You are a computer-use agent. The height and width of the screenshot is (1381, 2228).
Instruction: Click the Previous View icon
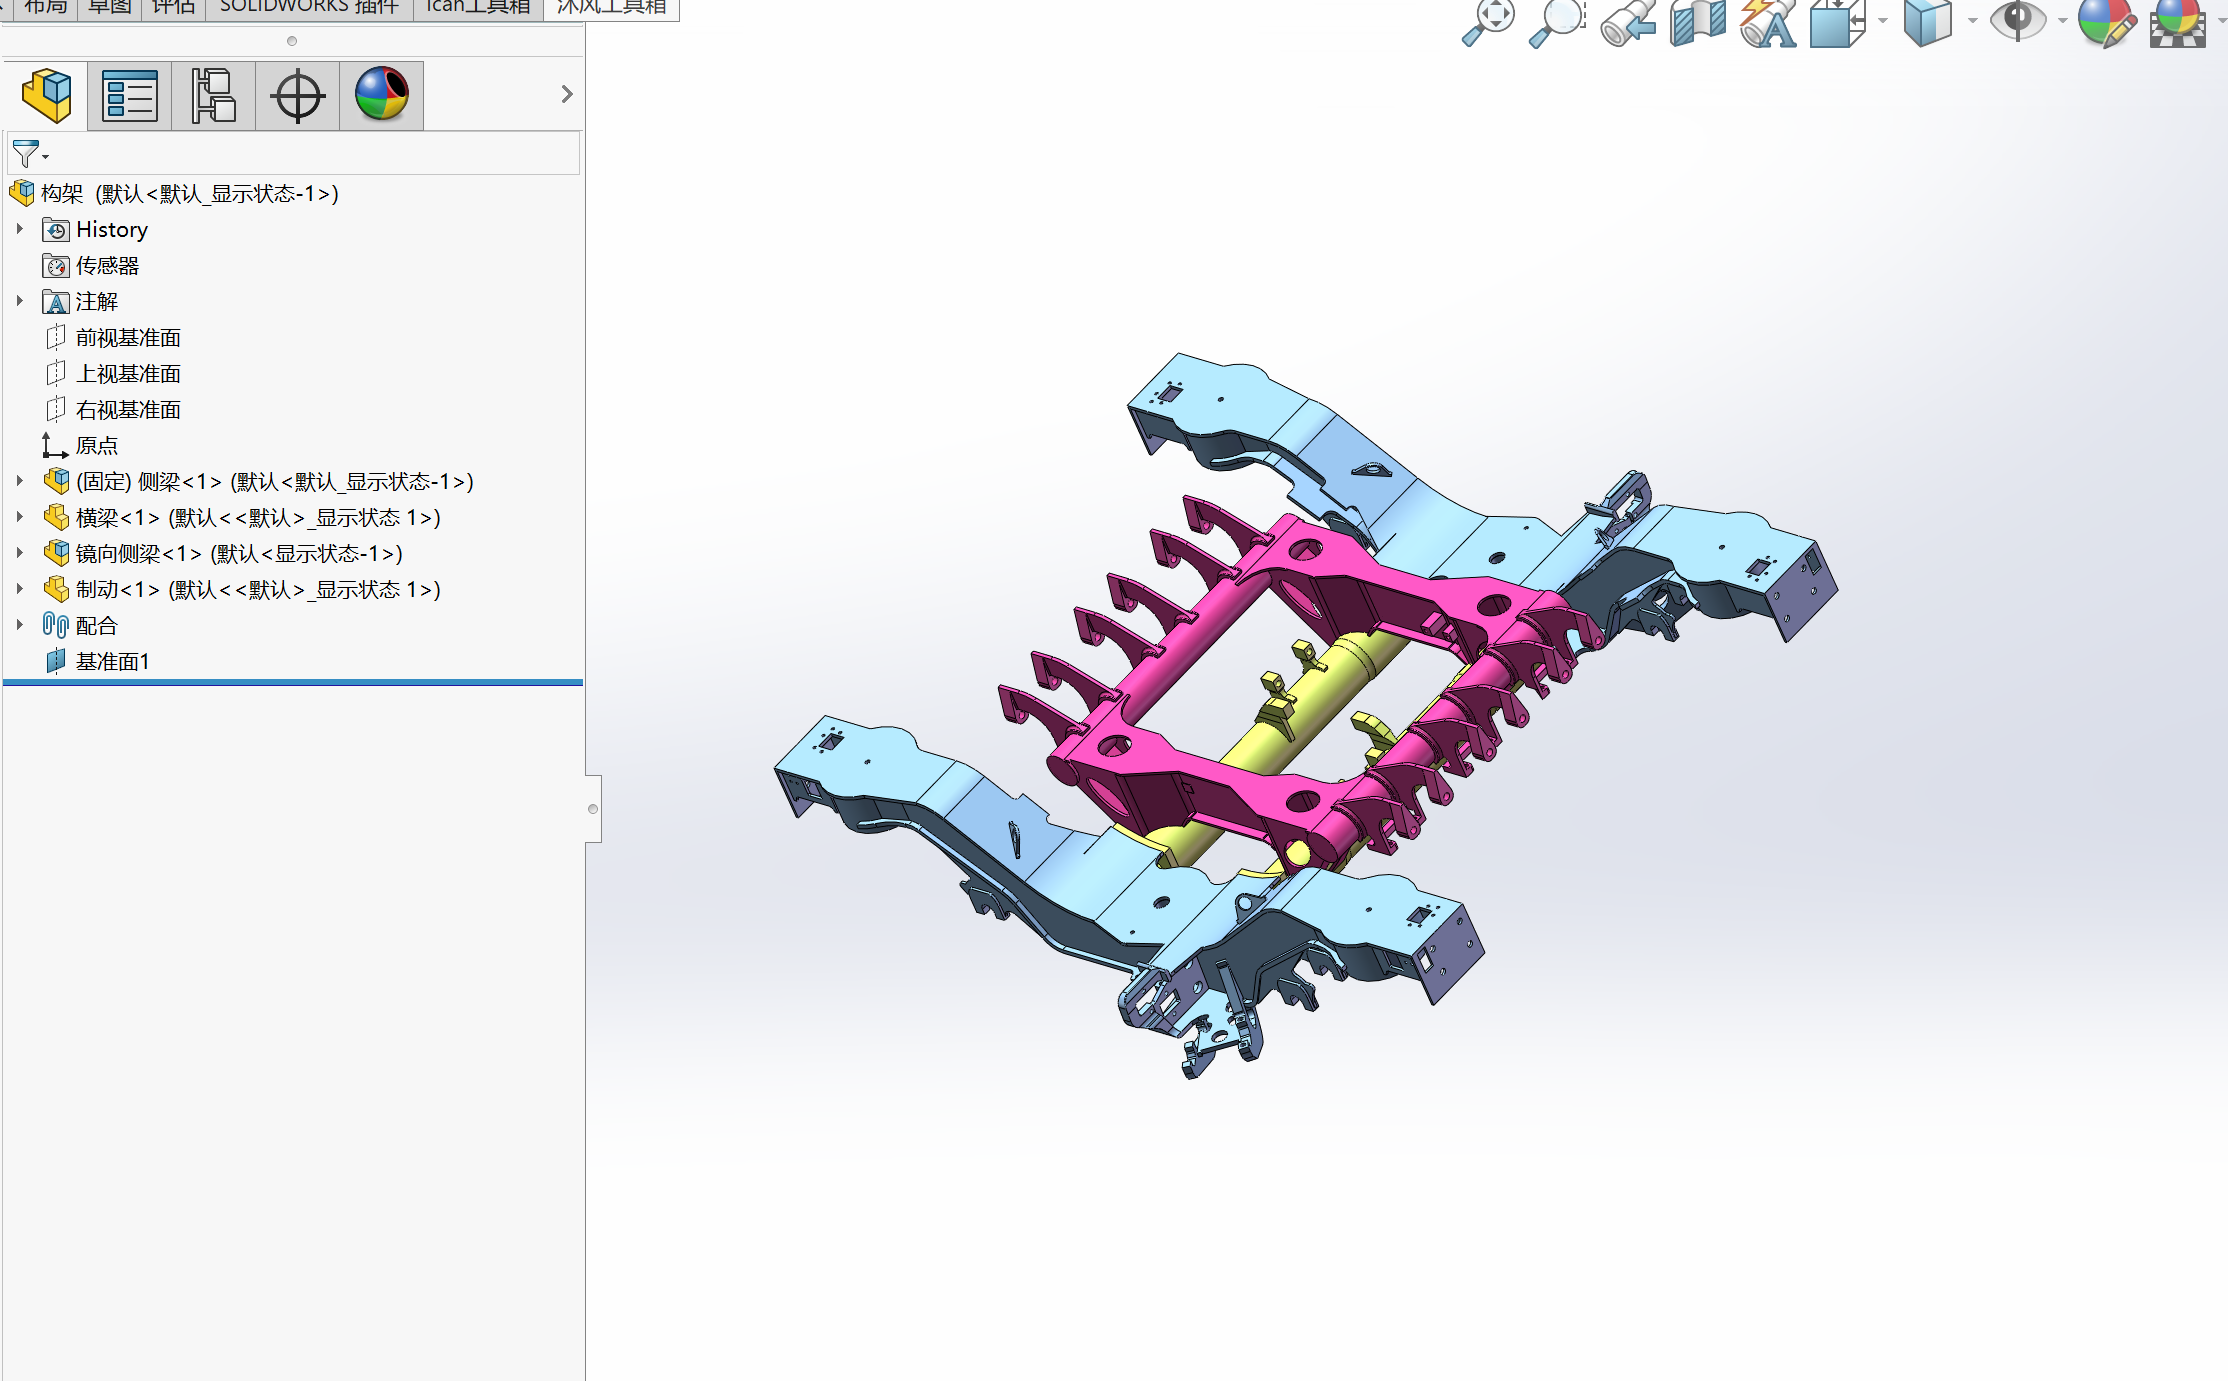(x=1627, y=22)
